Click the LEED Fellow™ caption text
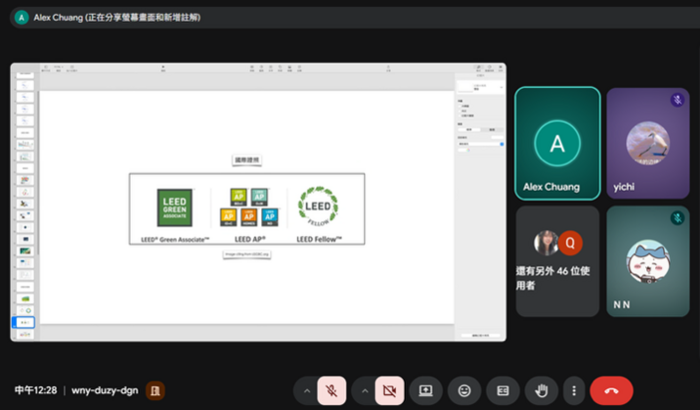The image size is (700, 410). point(319,239)
